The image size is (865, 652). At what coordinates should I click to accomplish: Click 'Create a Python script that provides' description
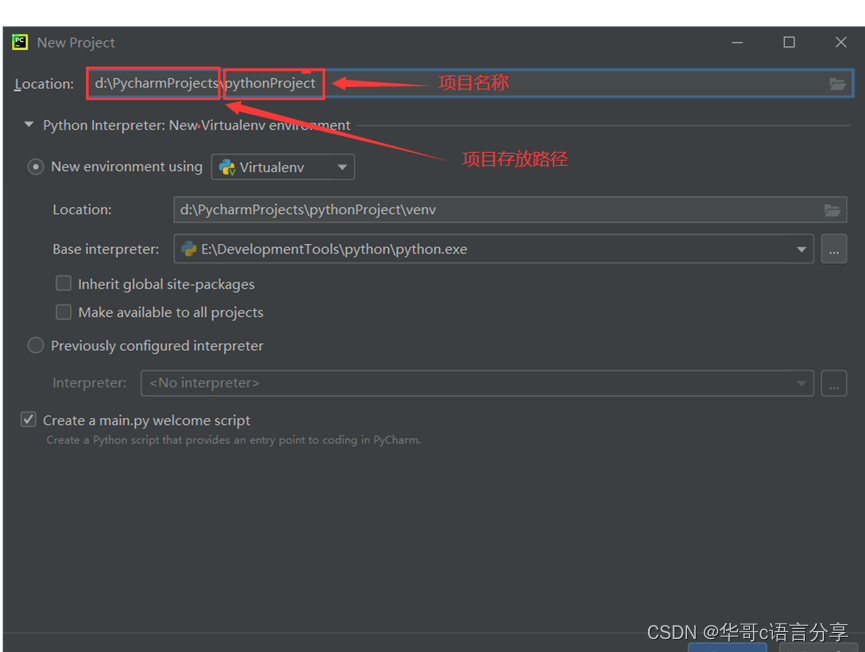pos(233,440)
